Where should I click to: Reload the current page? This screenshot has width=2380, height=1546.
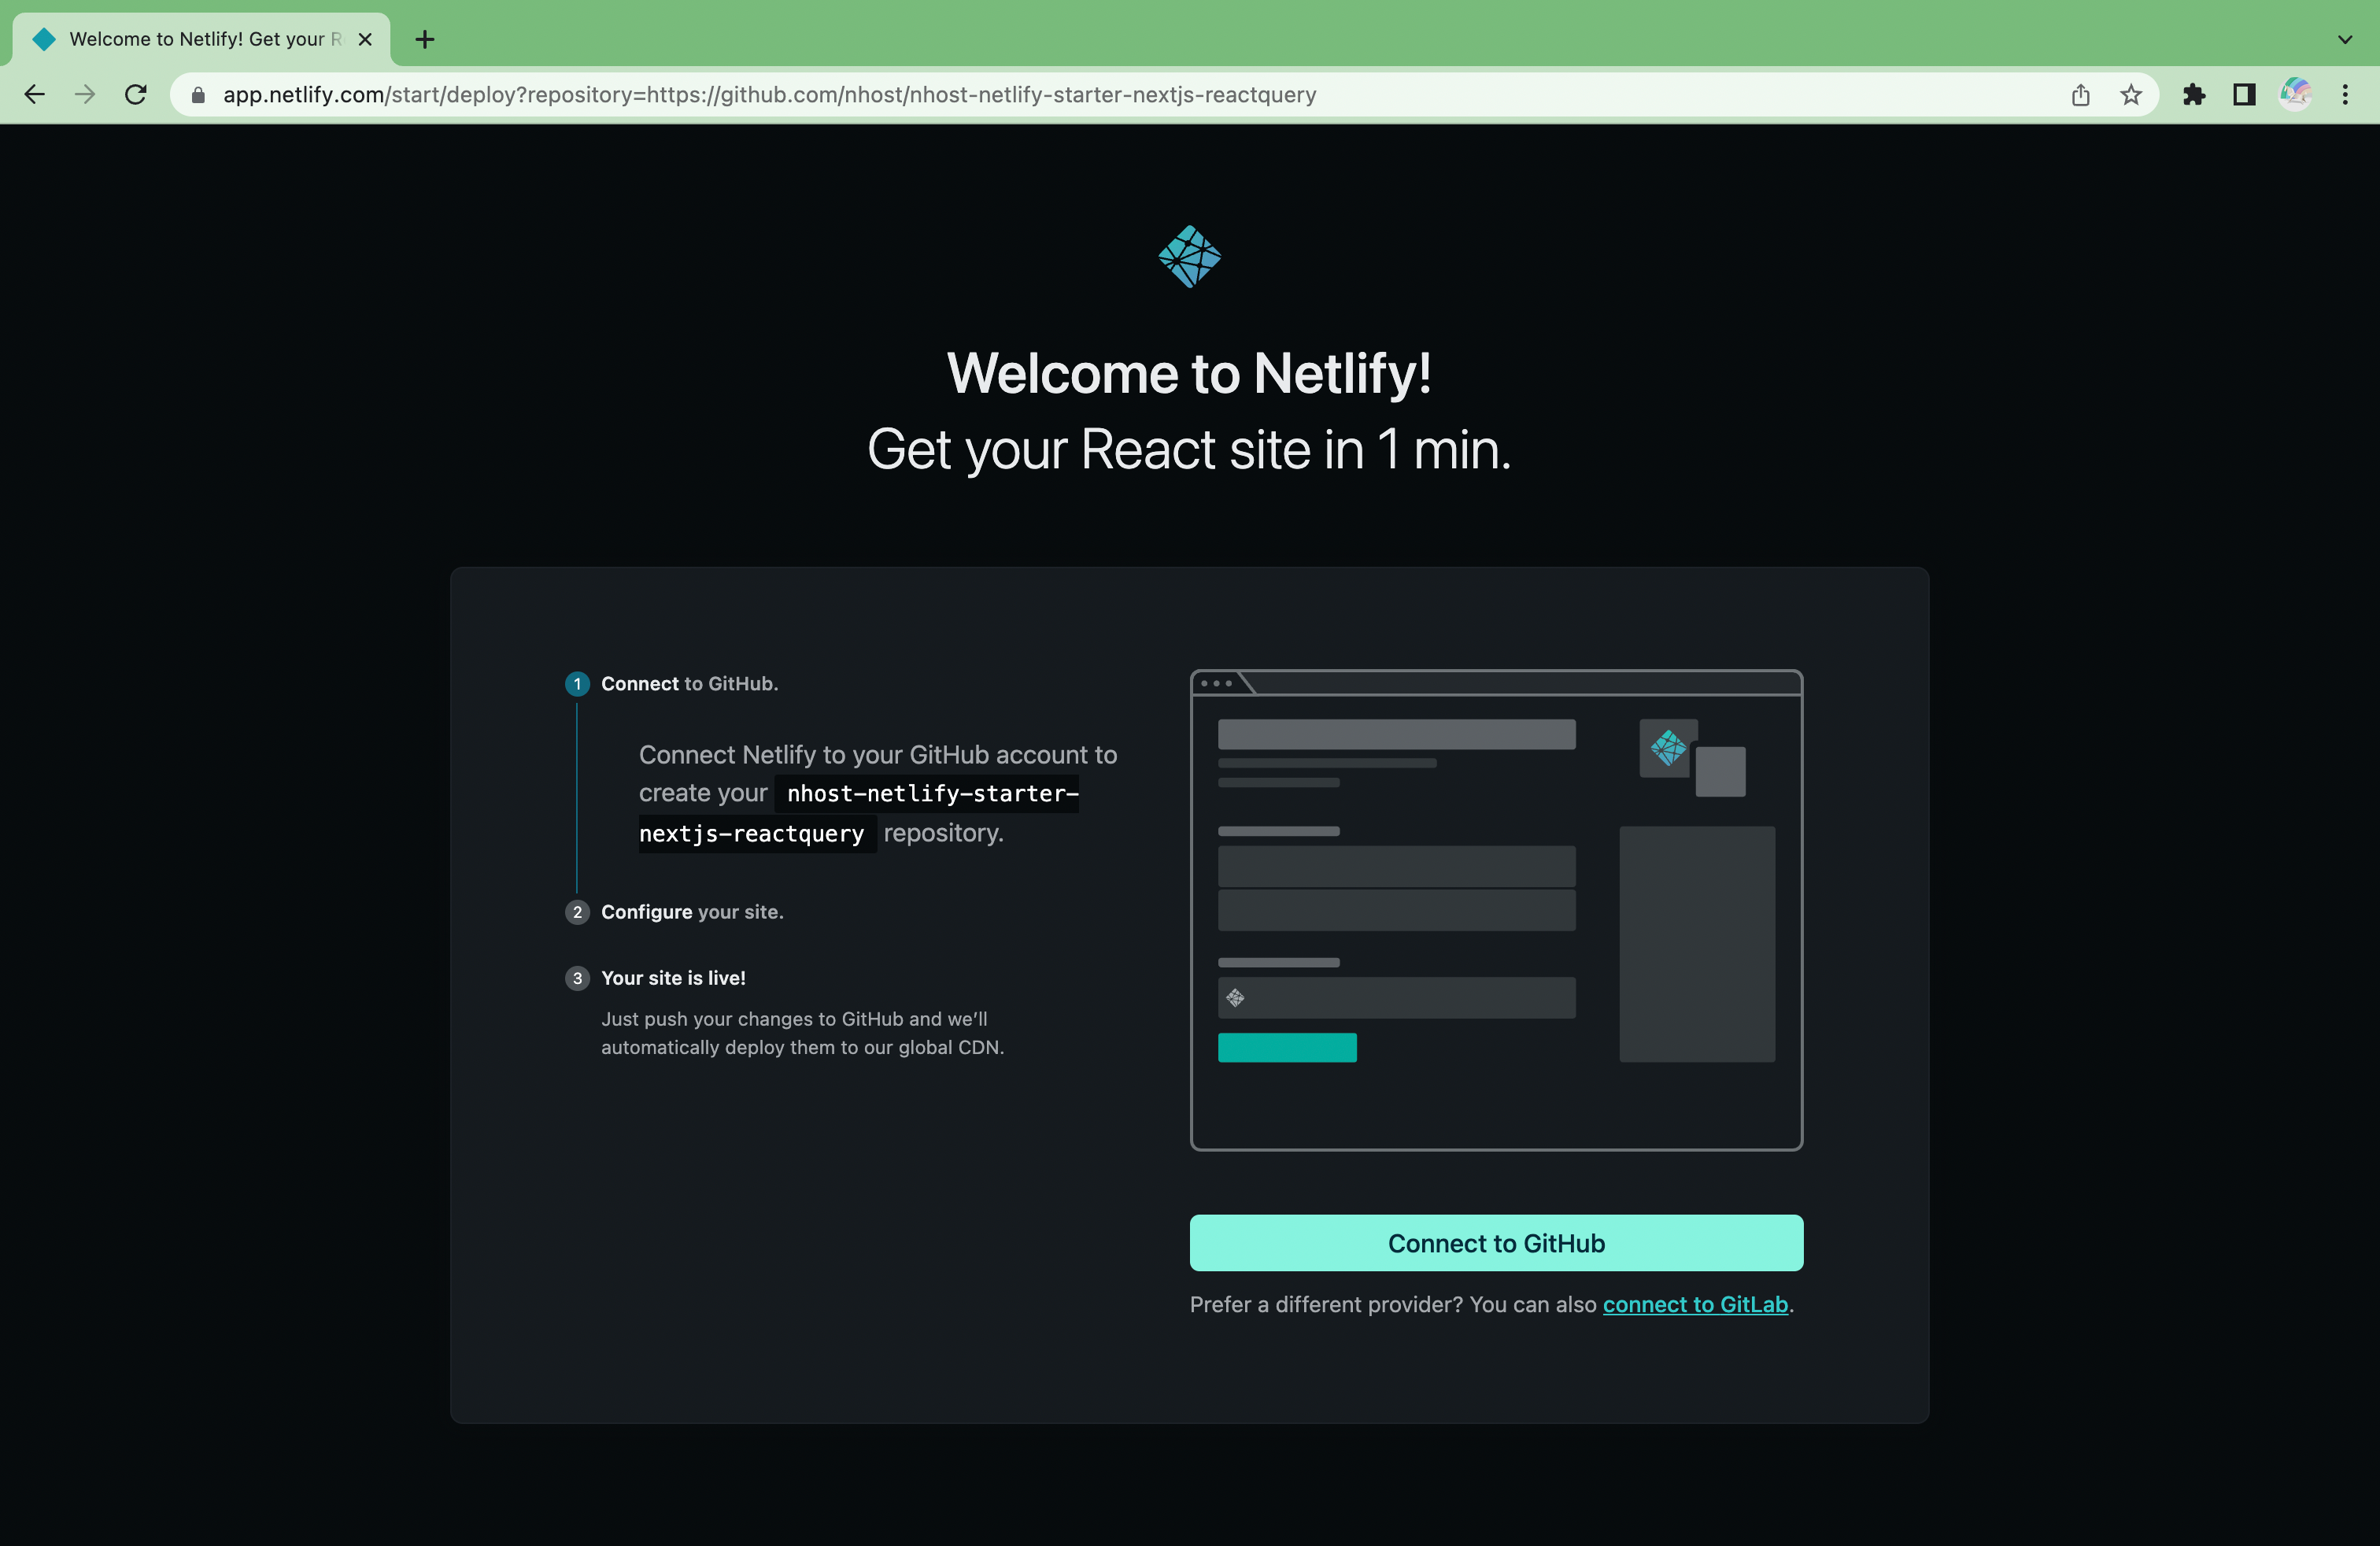(136, 95)
